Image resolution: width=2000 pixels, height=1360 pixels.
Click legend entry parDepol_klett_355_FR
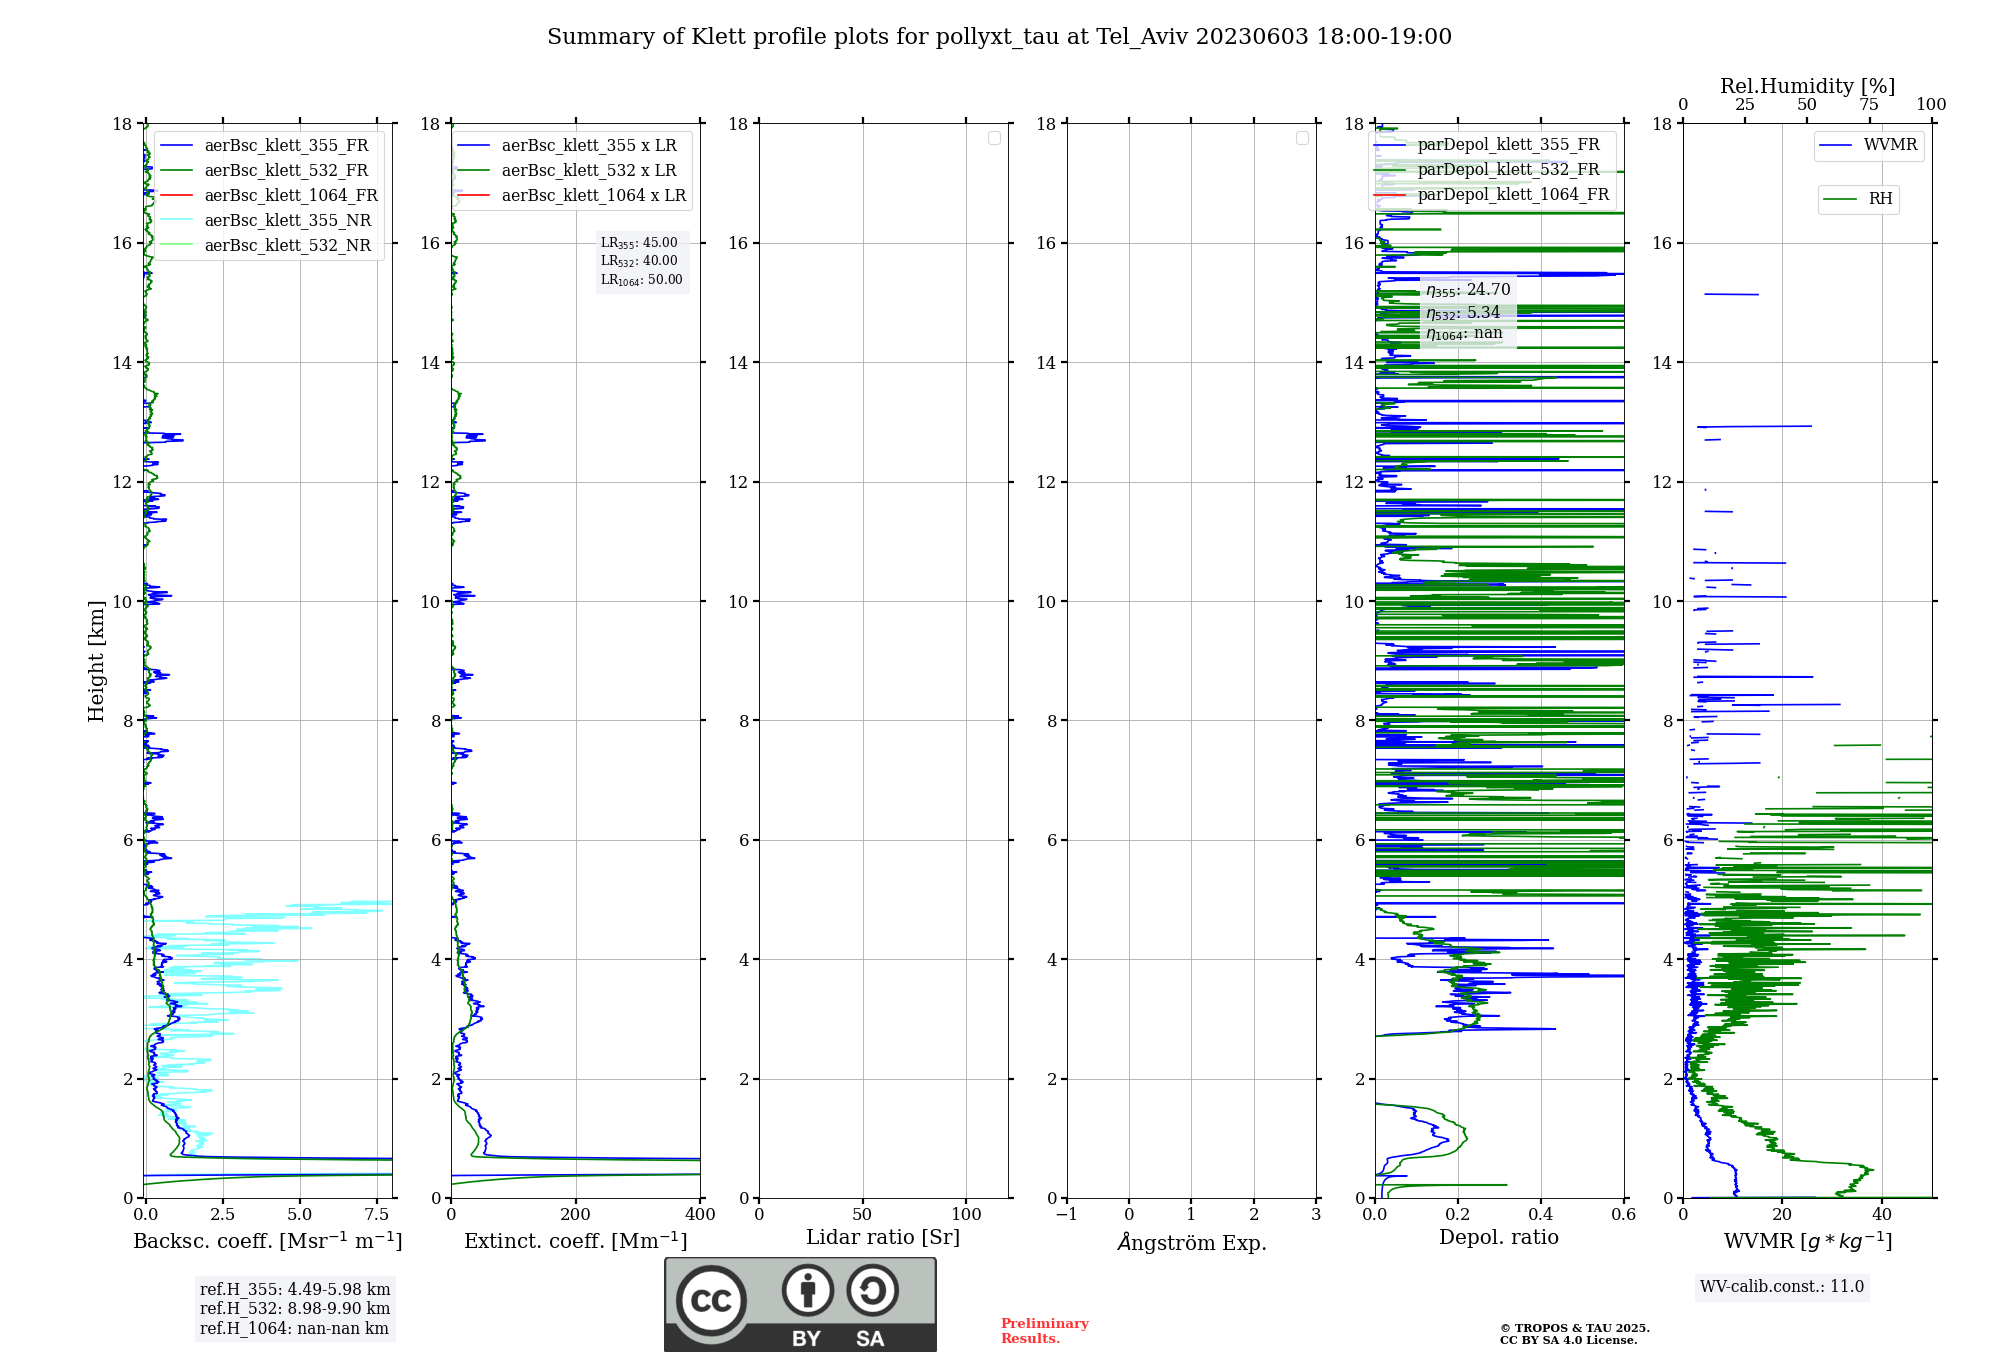point(1488,145)
